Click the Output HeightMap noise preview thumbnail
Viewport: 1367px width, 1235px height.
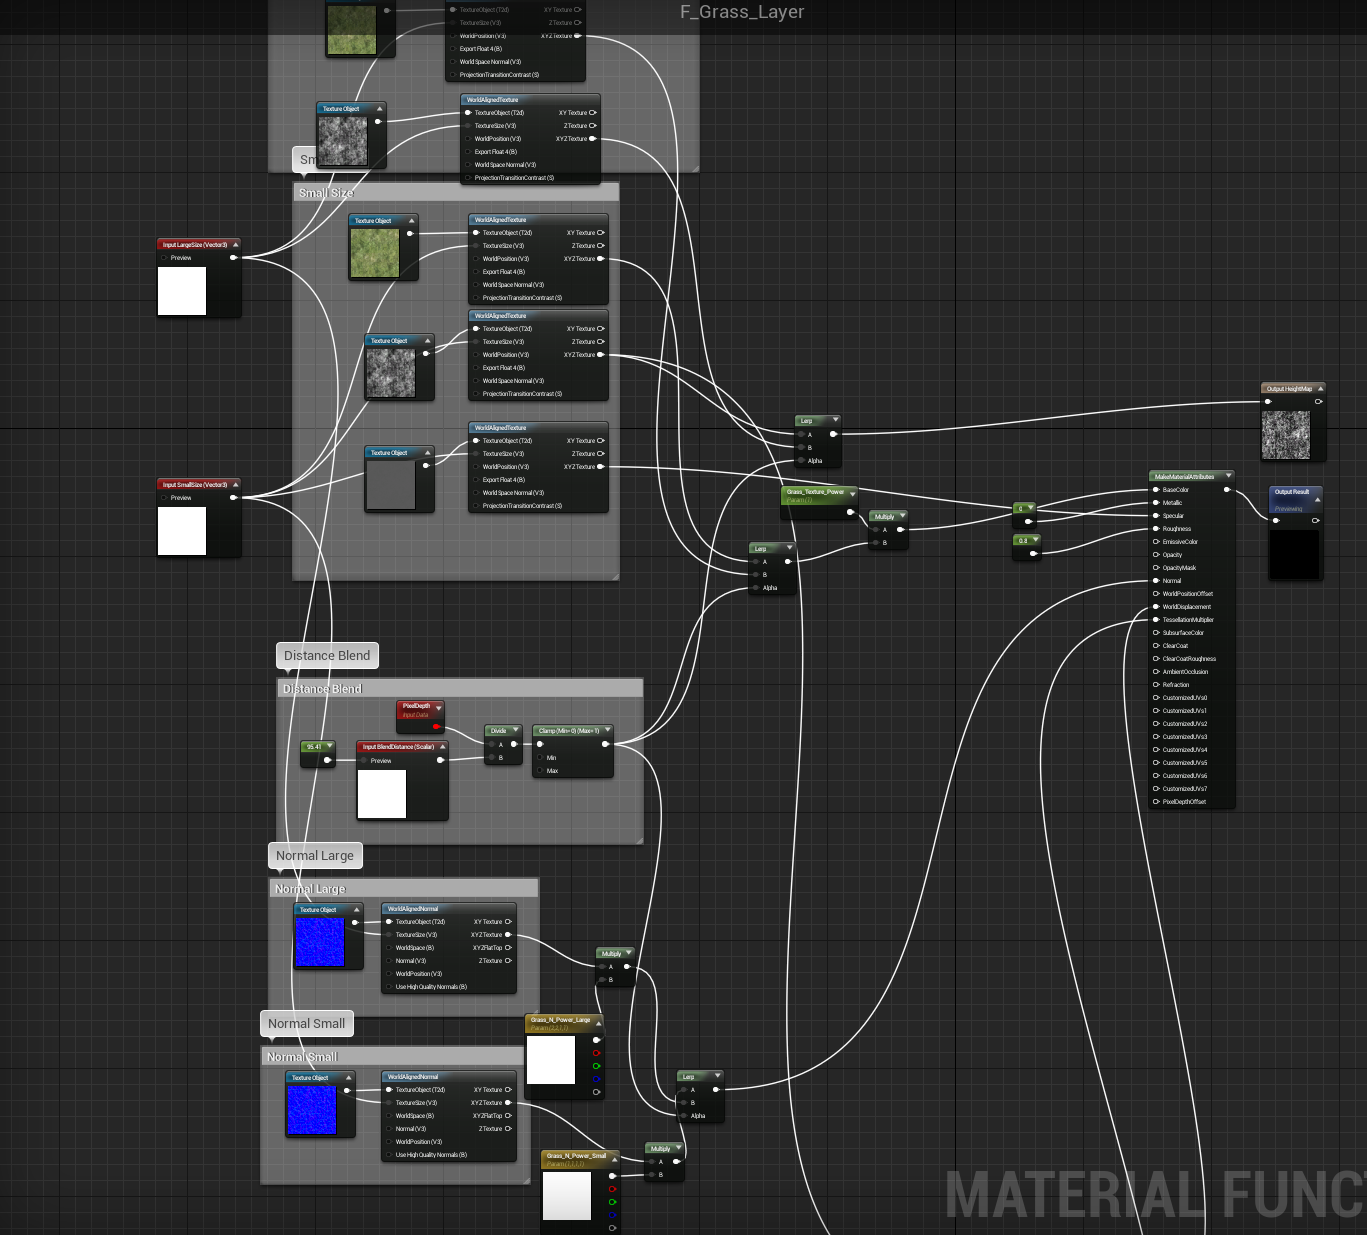1286,435
